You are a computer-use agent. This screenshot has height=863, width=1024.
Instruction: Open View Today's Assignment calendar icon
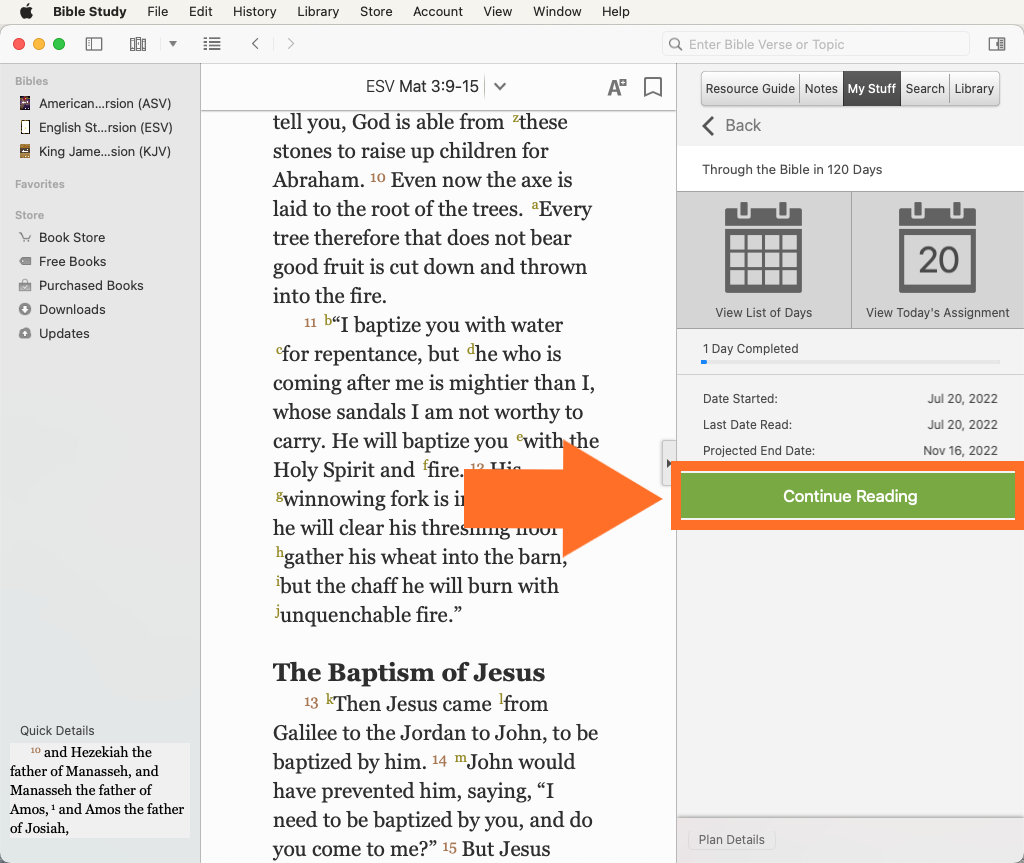click(x=937, y=259)
